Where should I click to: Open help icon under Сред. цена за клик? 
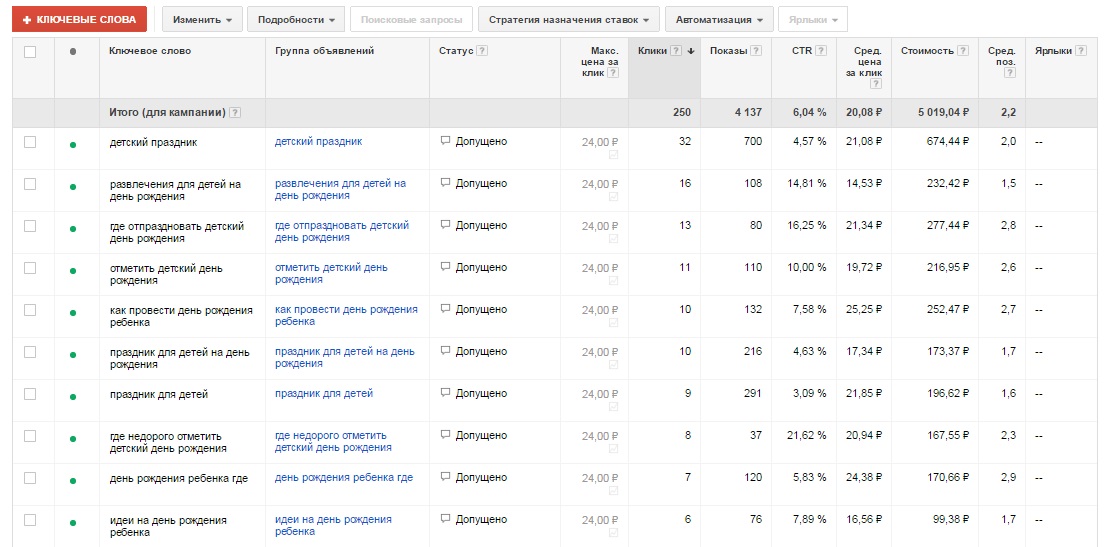(x=876, y=84)
